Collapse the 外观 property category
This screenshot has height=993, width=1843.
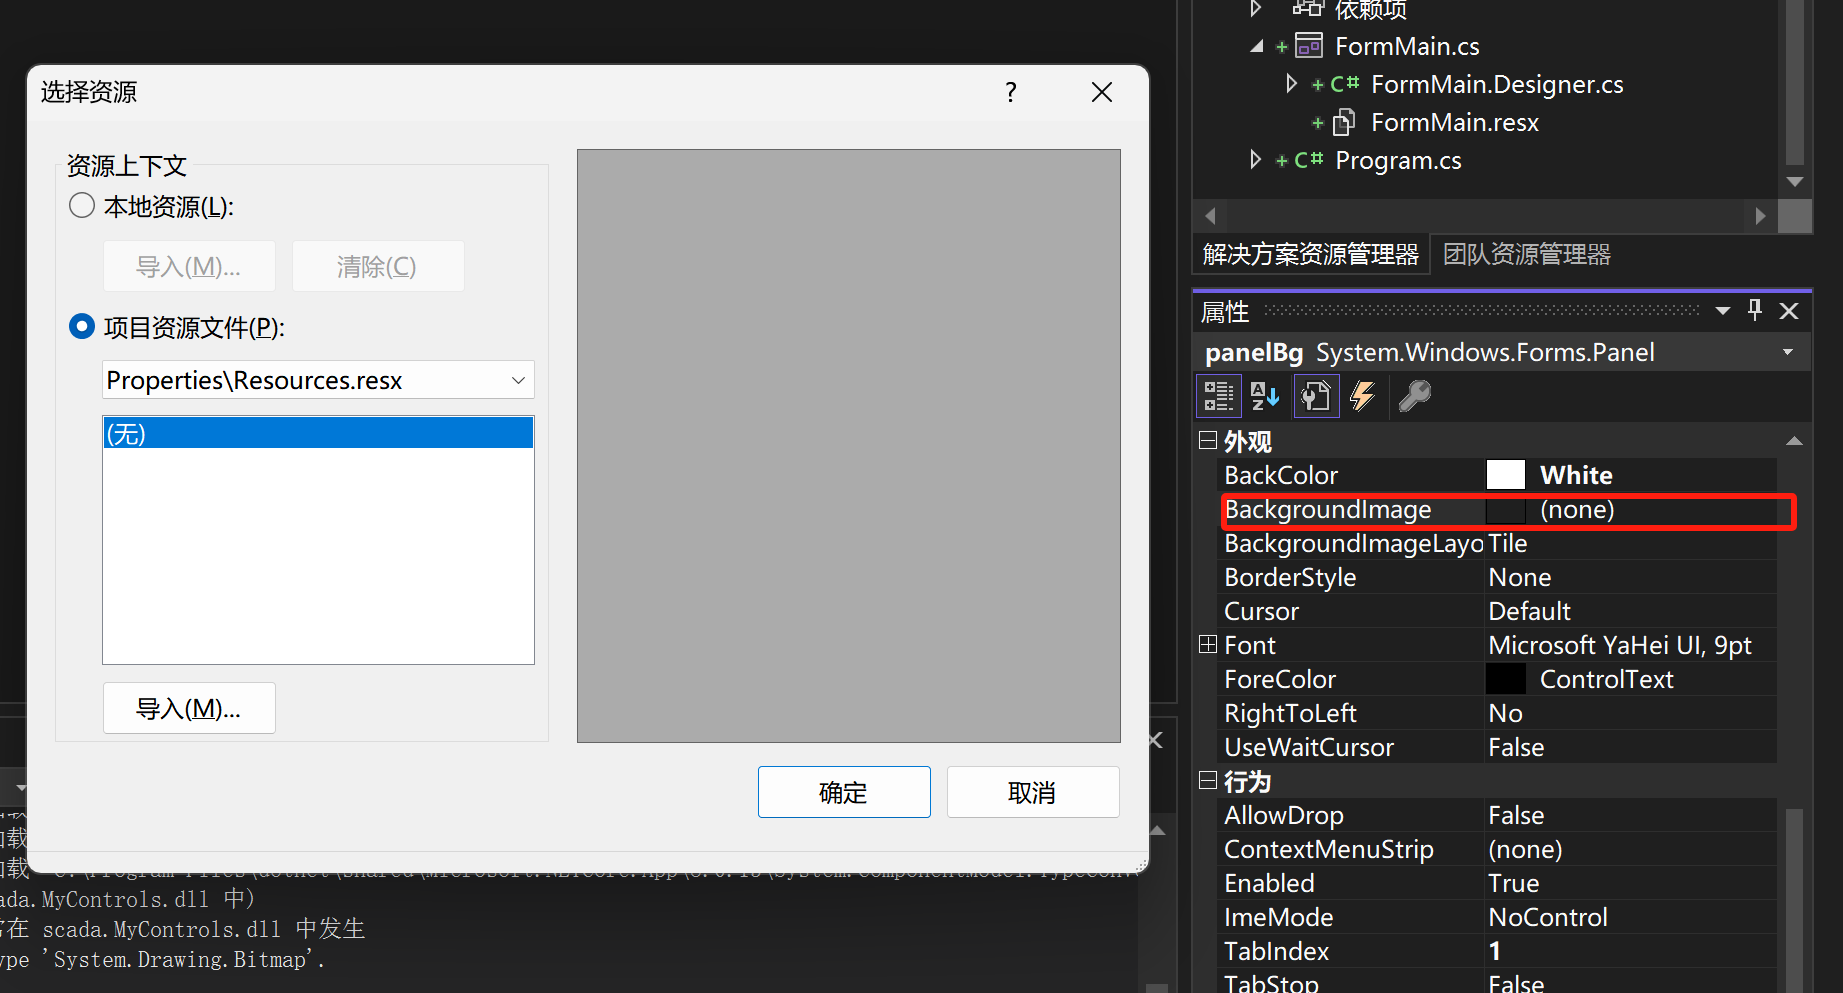pyautogui.click(x=1208, y=441)
